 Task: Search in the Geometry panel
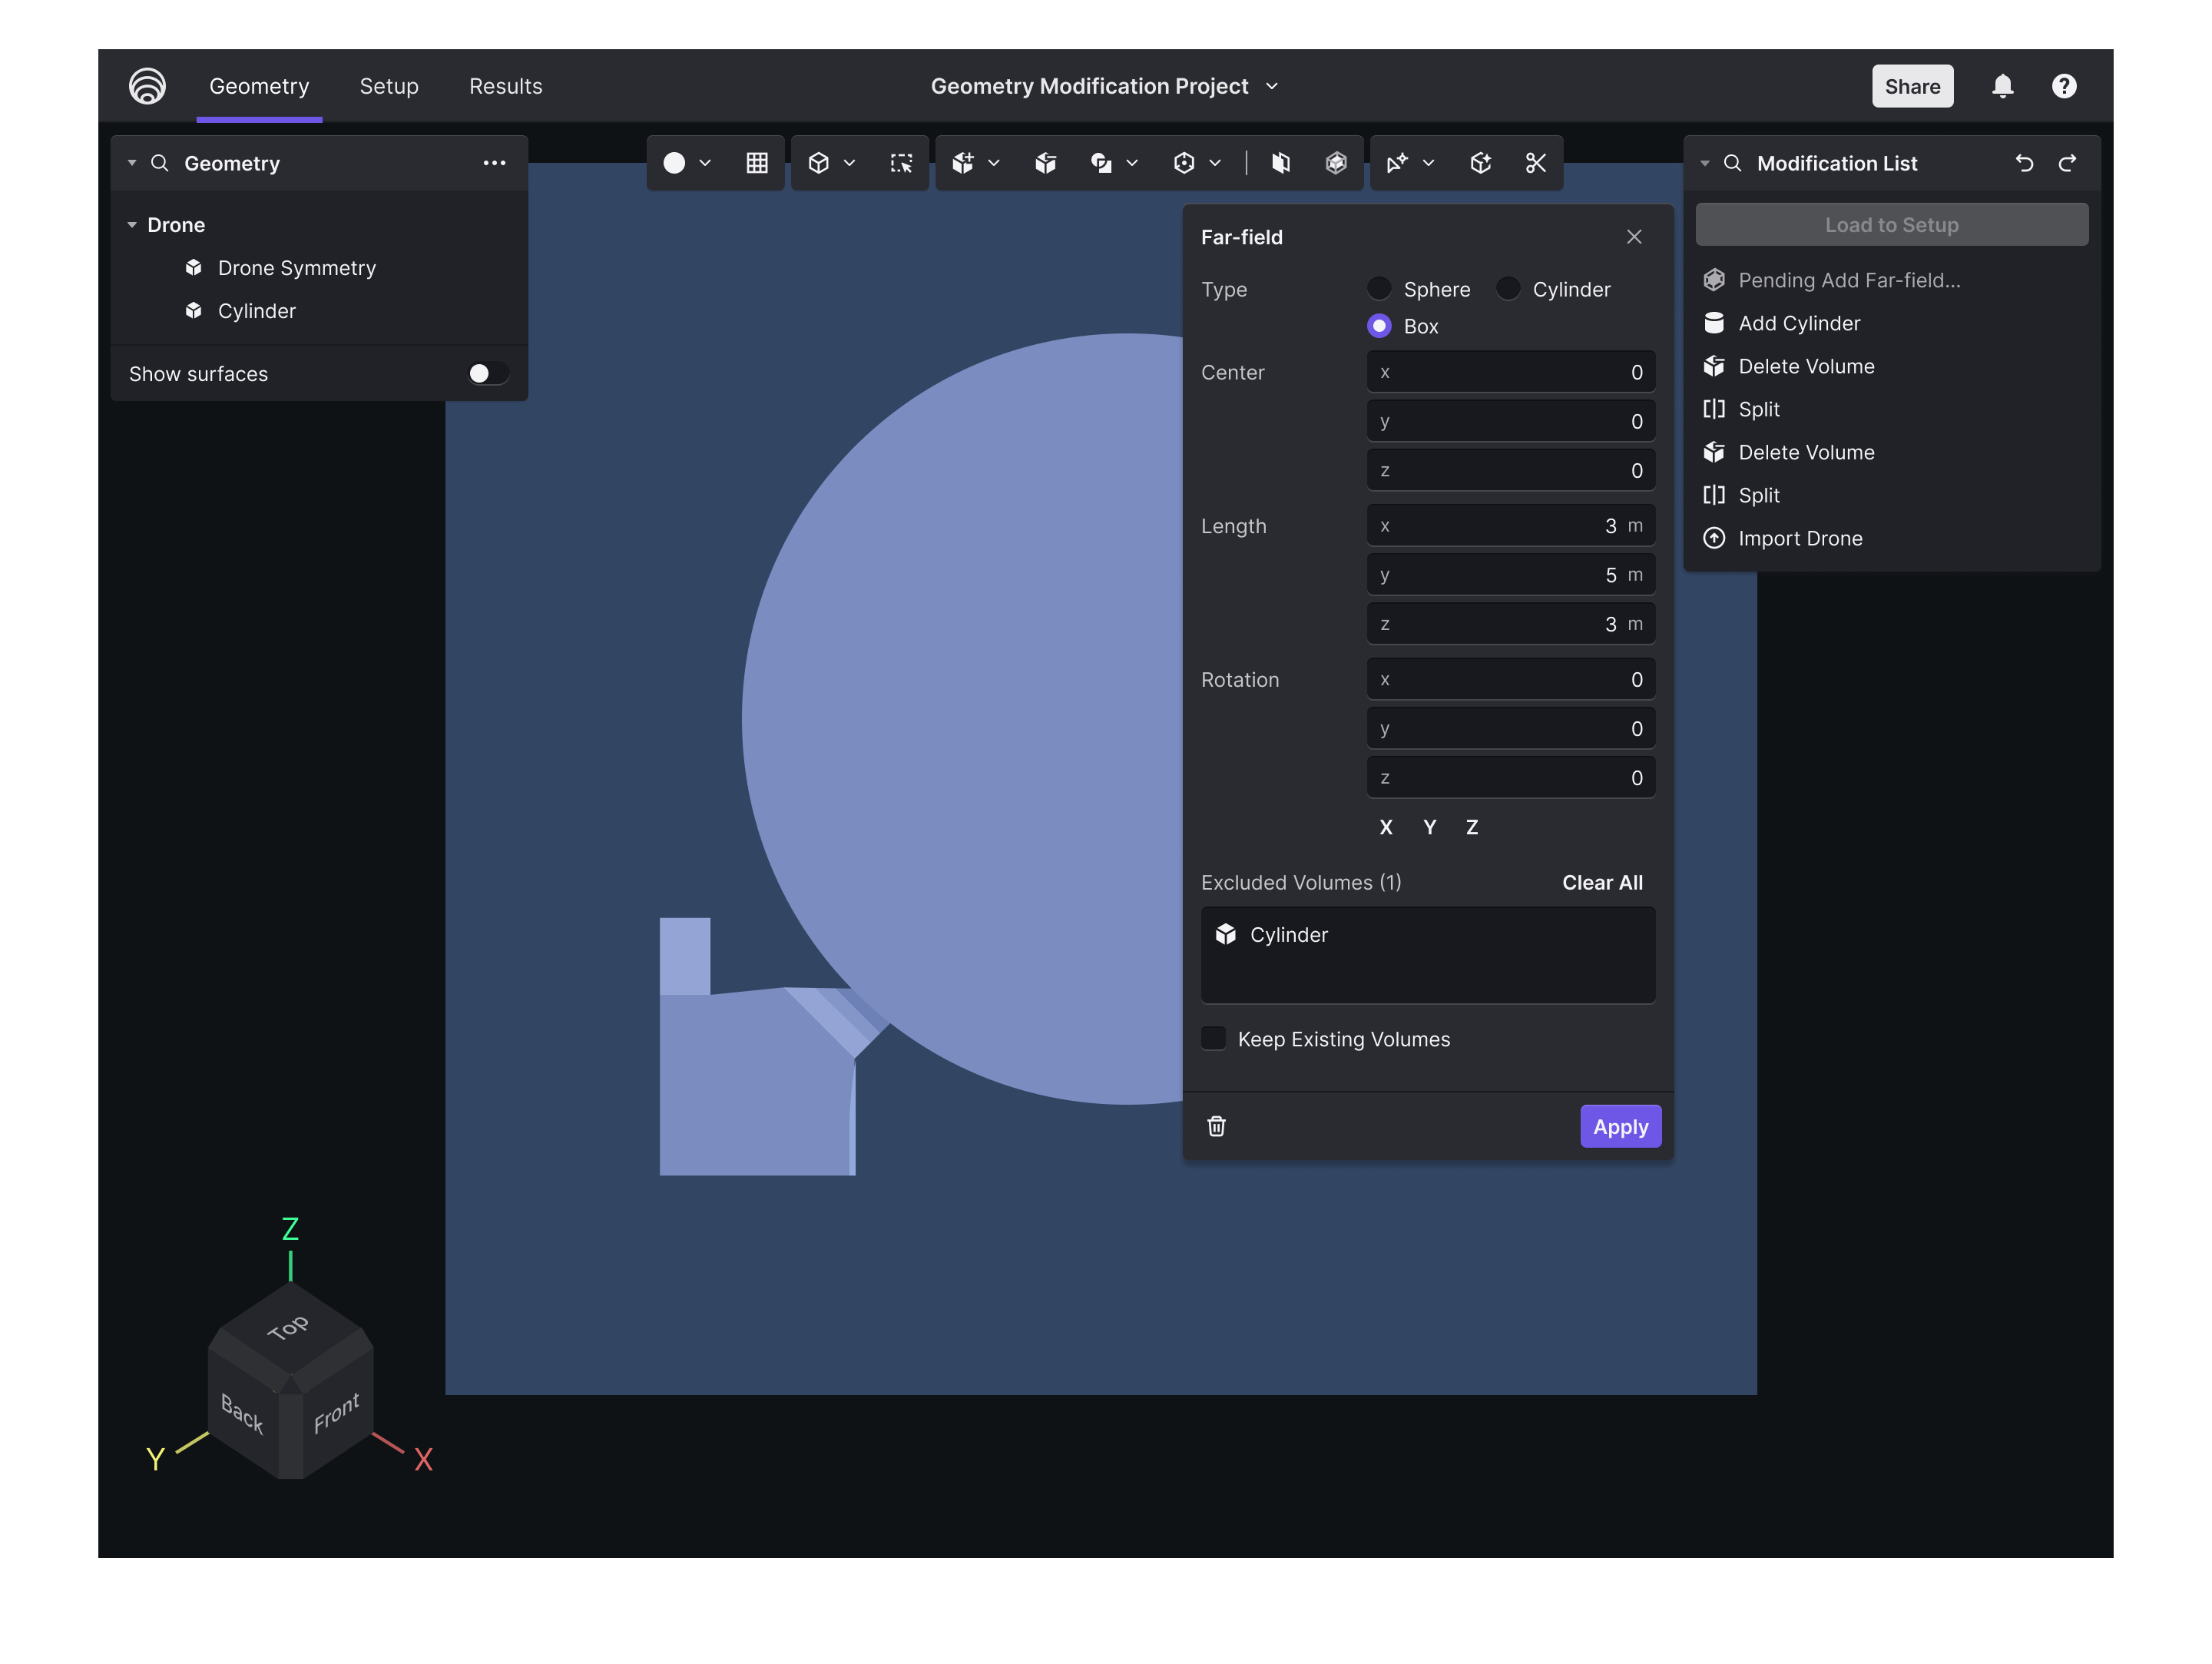point(159,163)
